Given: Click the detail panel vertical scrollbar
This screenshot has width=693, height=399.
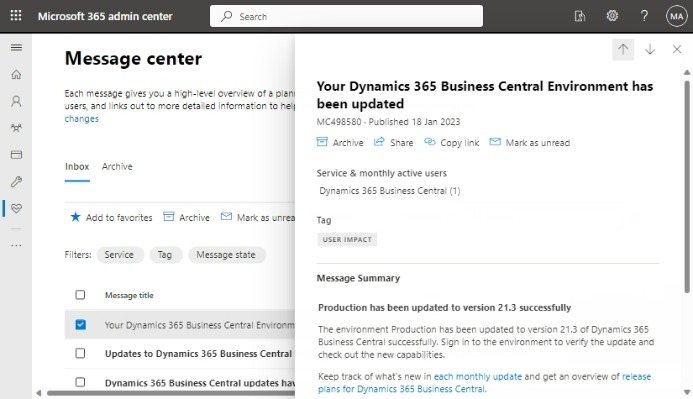Looking at the screenshot, I should click(687, 186).
